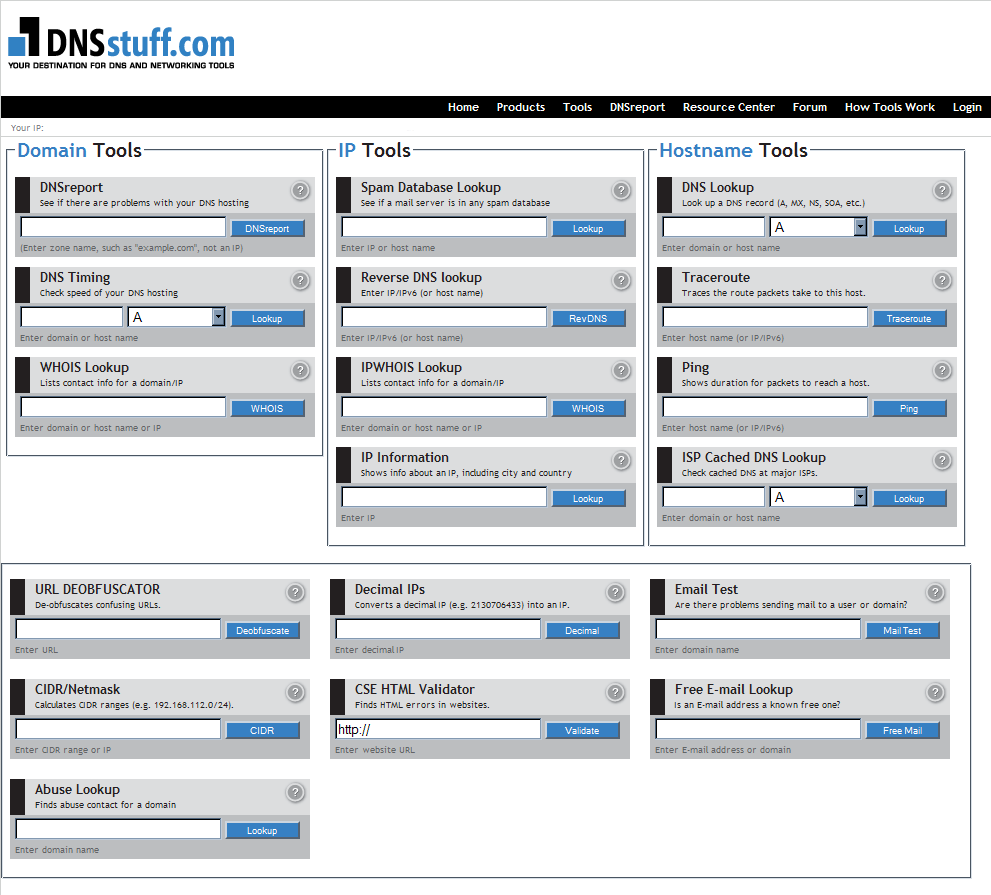This screenshot has width=991, height=895.
Task: Click help icon for Reverse DNS lookup
Action: pos(621,280)
